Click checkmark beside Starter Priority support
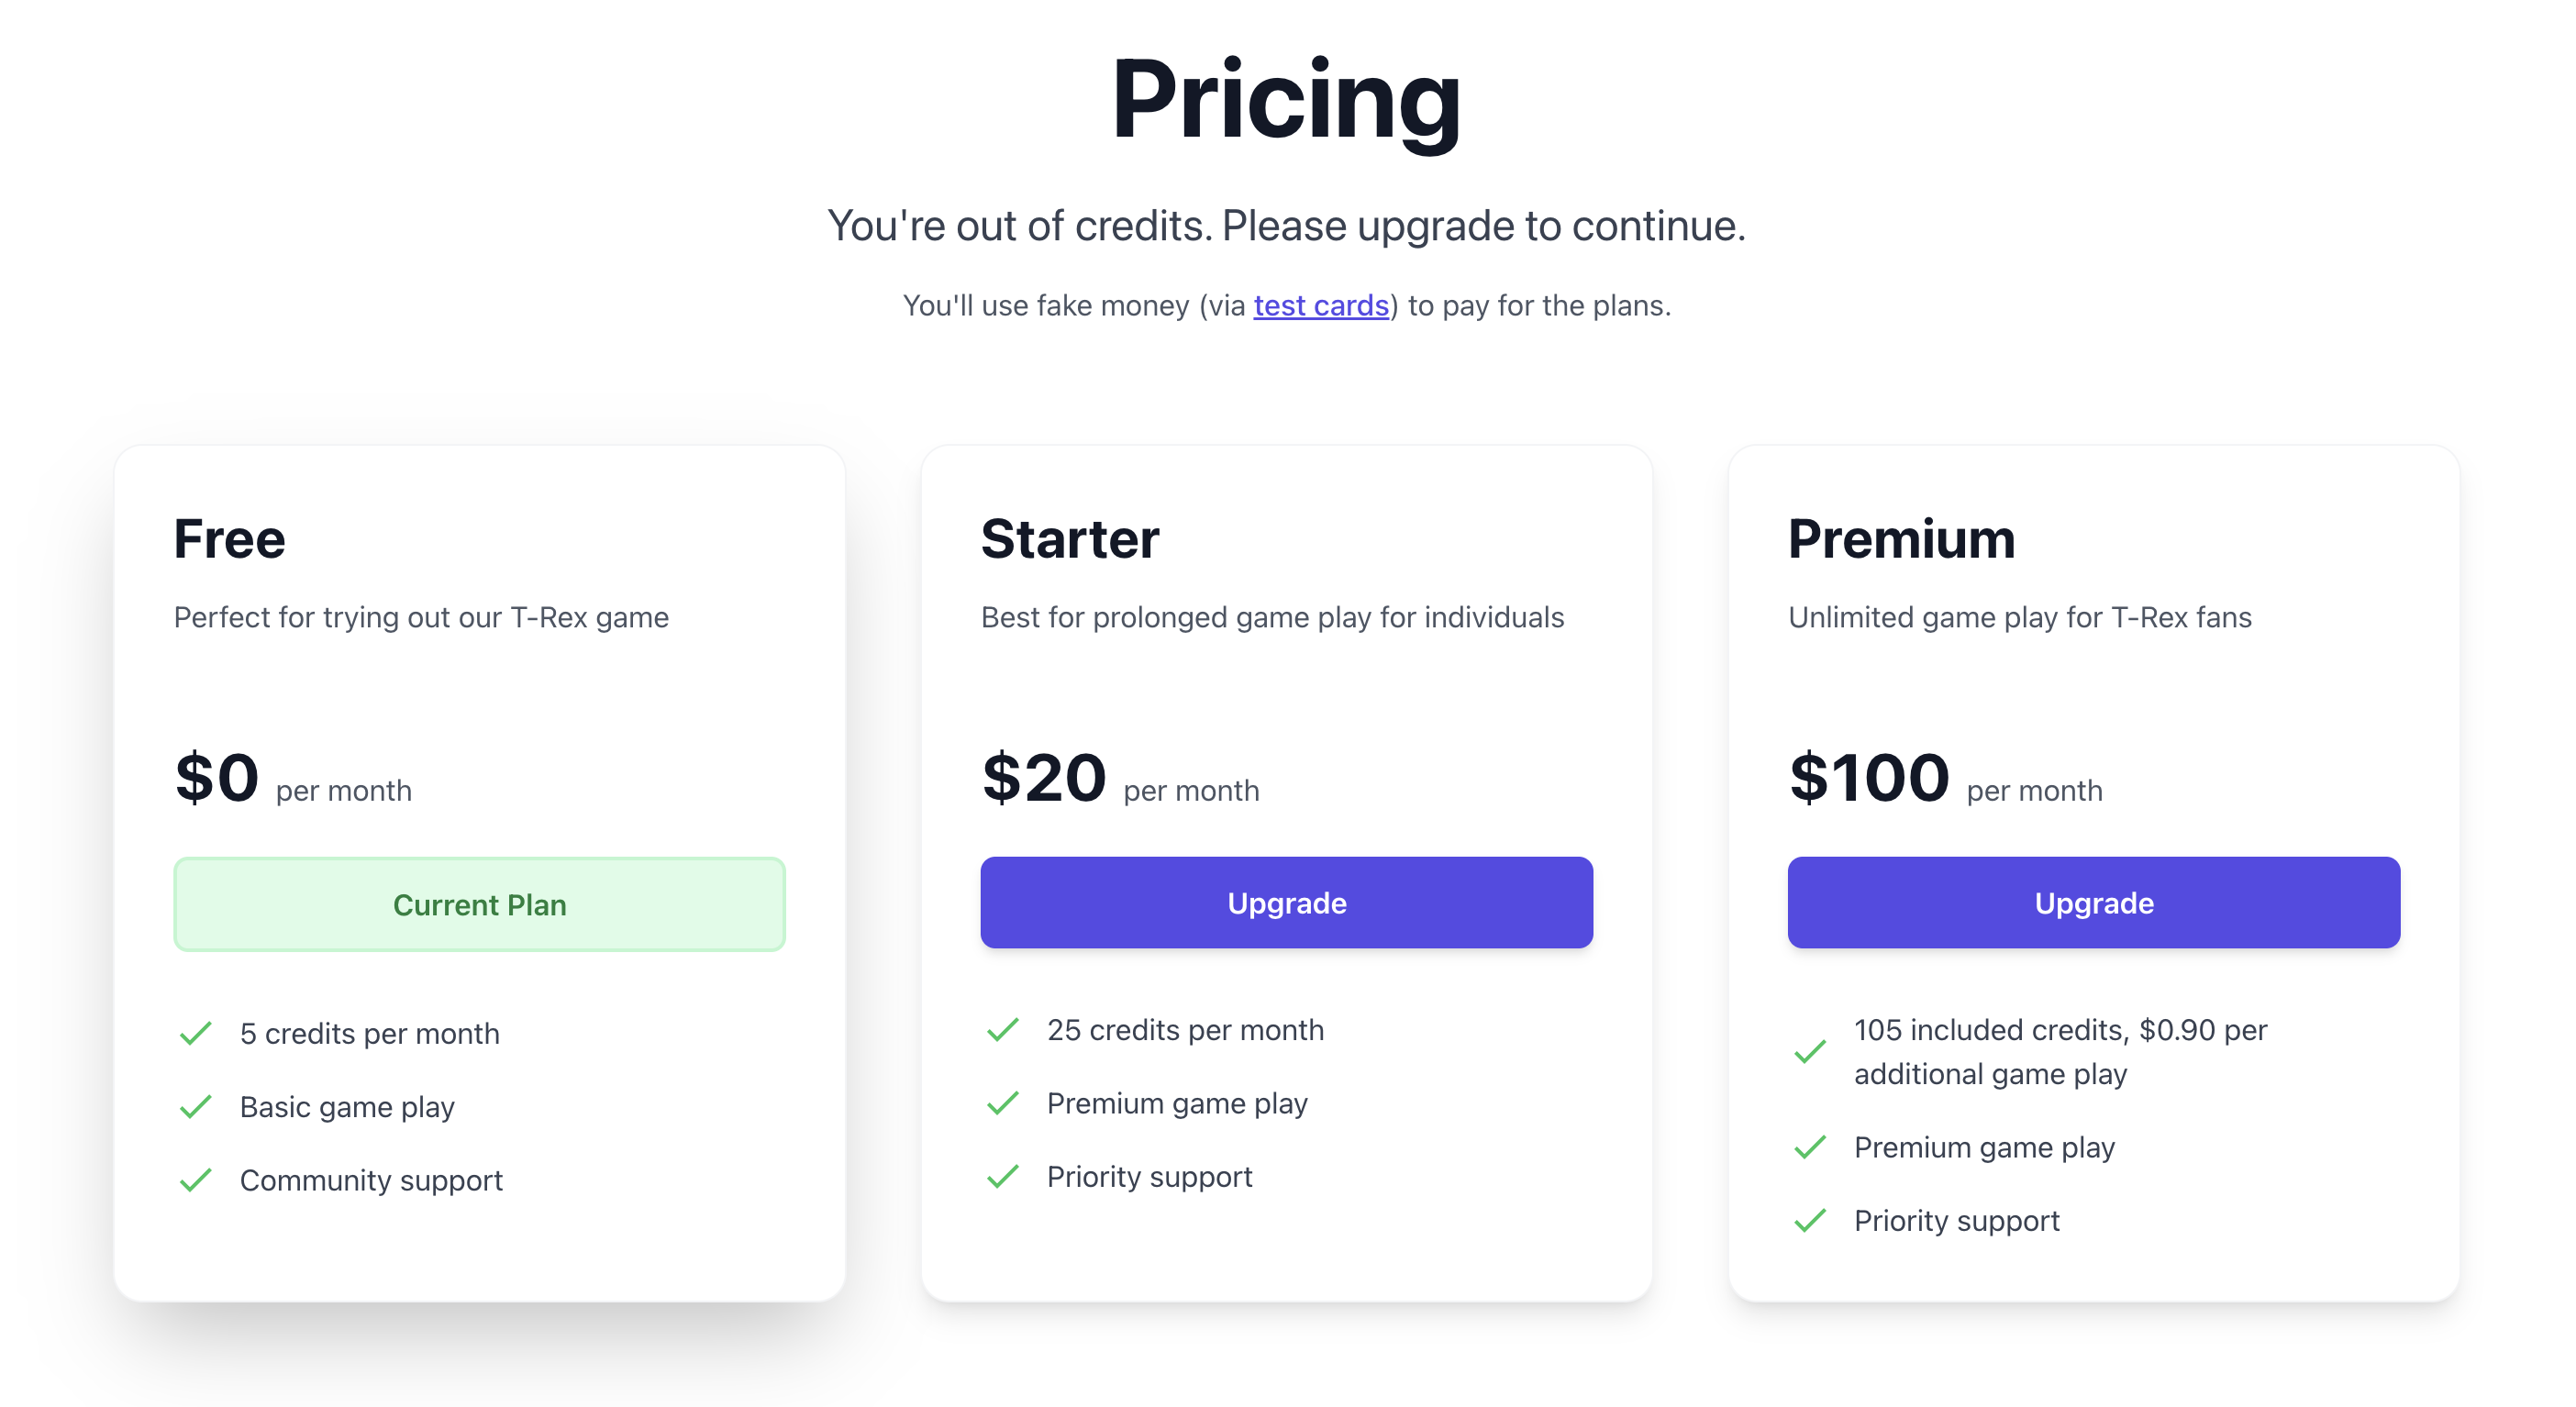This screenshot has height=1407, width=2576. pyautogui.click(x=1002, y=1176)
